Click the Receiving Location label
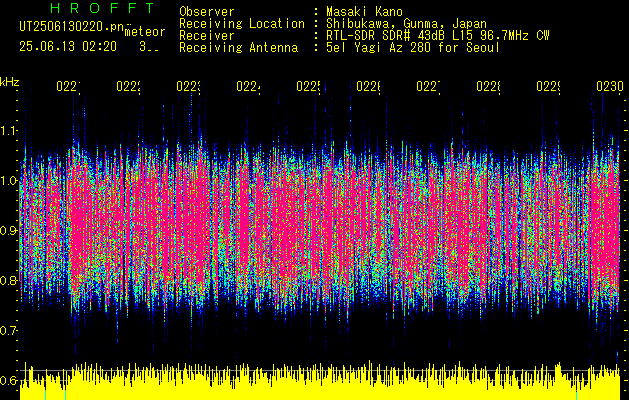Image resolution: width=629 pixels, height=400 pixels. pos(242,24)
